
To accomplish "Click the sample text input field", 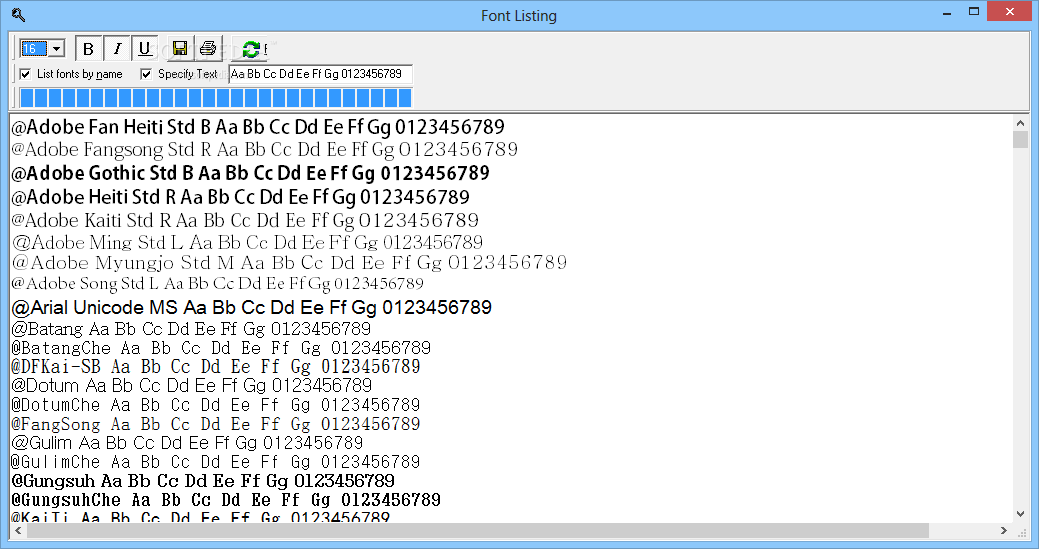I will tap(321, 74).
